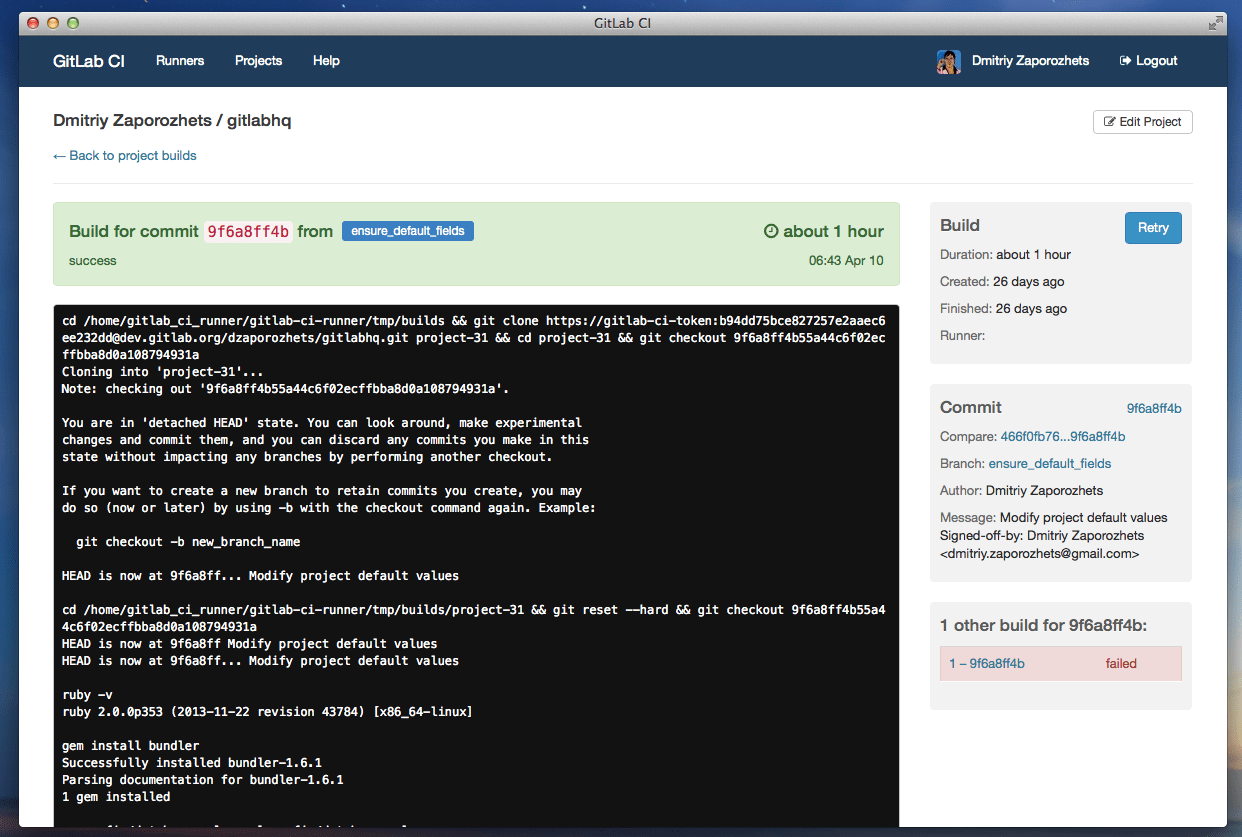Click the Runner: label in Build panel
The width and height of the screenshot is (1242, 837).
962,336
